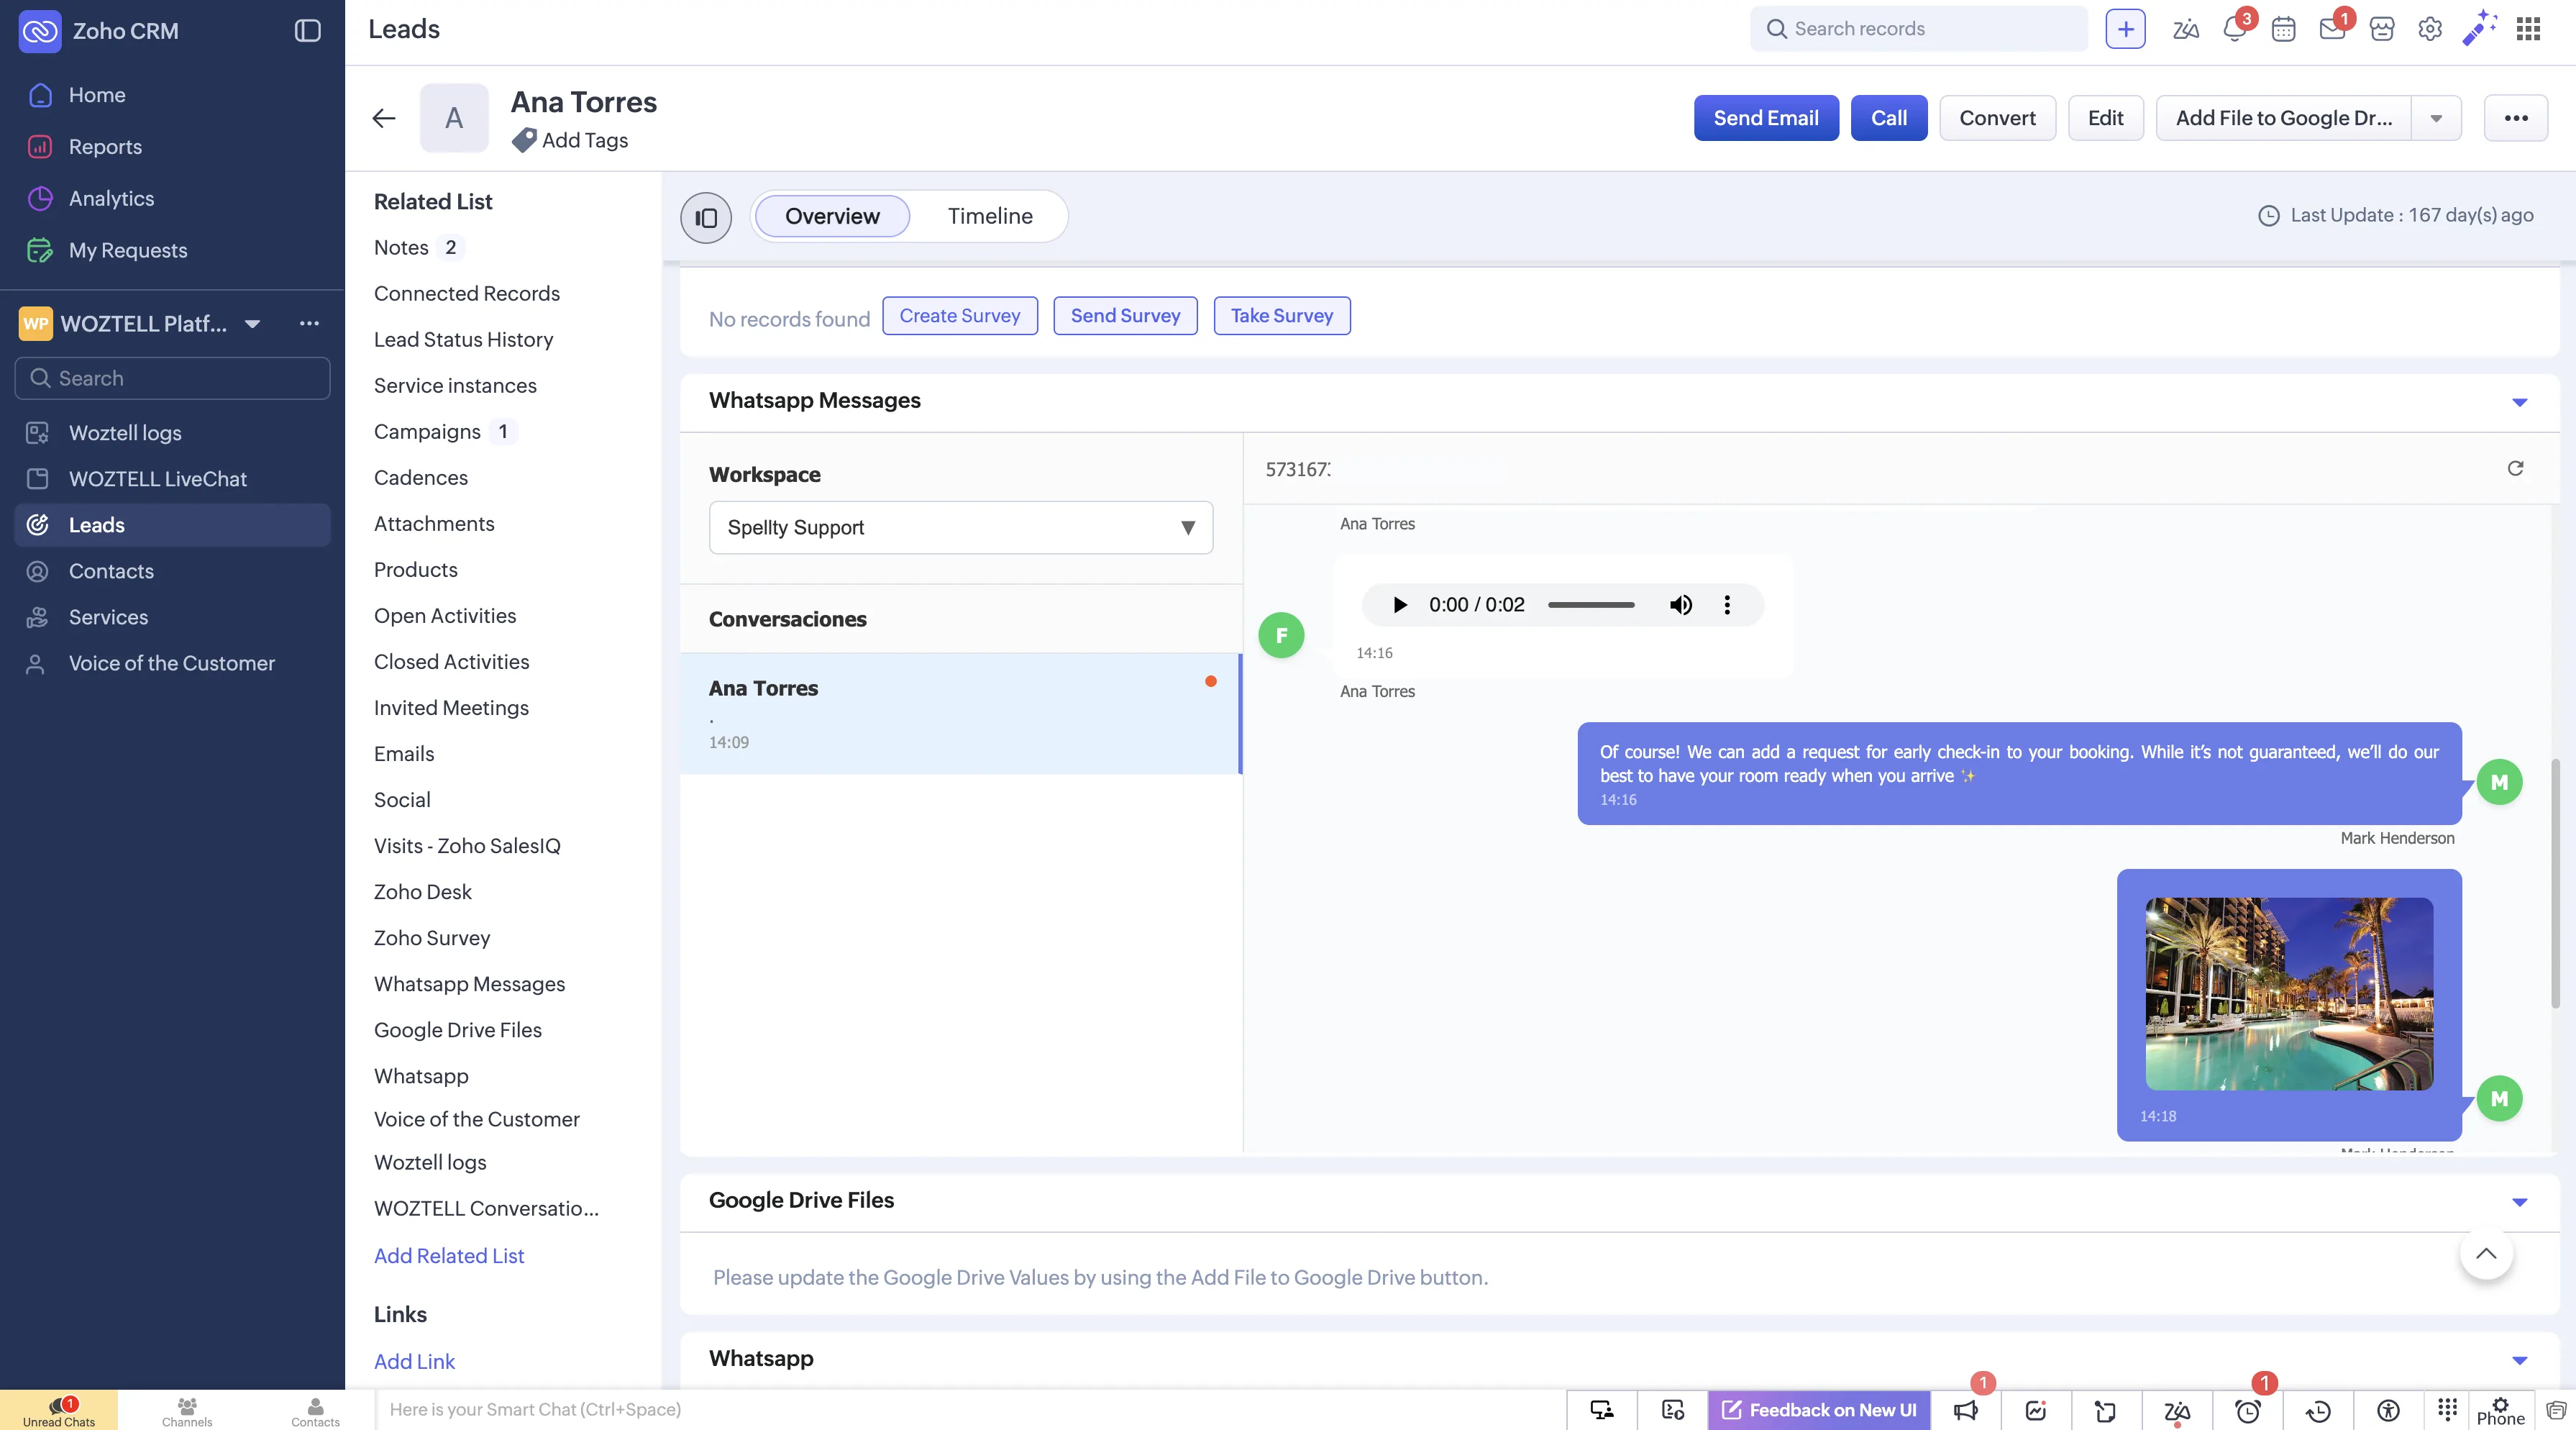
Task: Switch to the Overview tab
Action: click(x=832, y=216)
